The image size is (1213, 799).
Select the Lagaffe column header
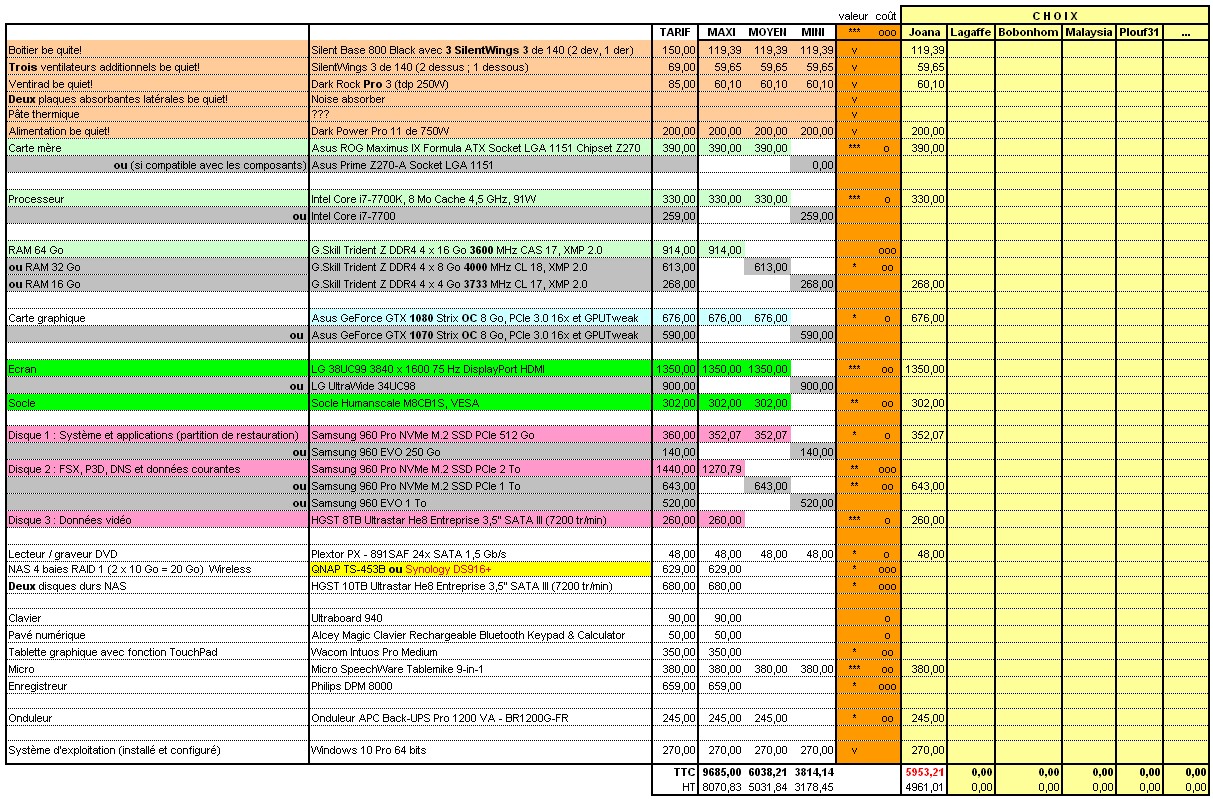(x=971, y=32)
